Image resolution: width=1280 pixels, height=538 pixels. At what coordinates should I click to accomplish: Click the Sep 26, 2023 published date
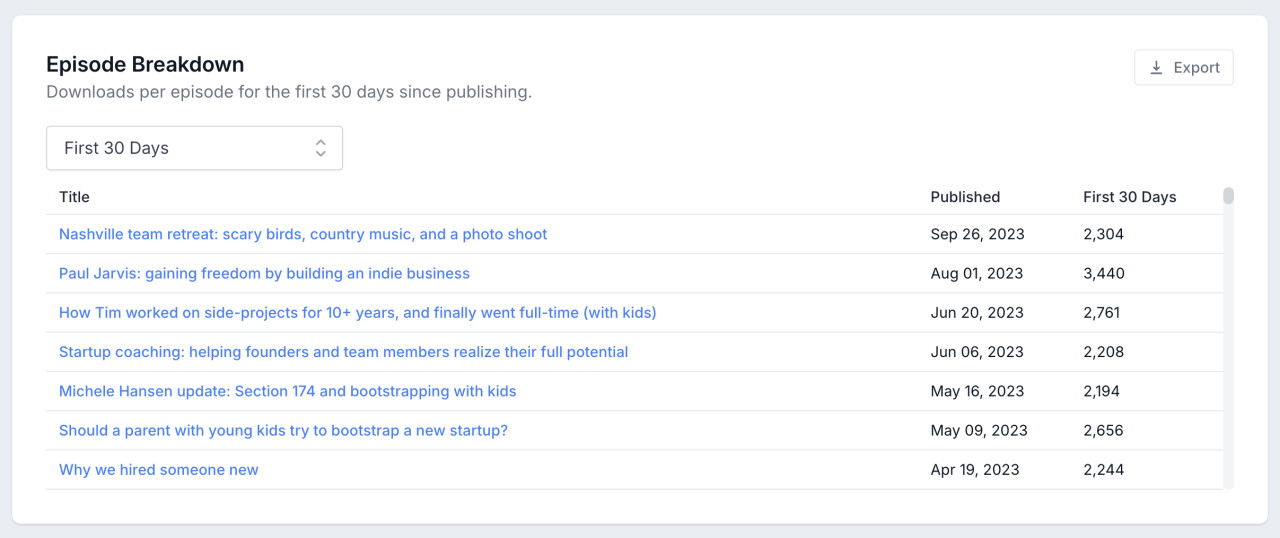977,234
